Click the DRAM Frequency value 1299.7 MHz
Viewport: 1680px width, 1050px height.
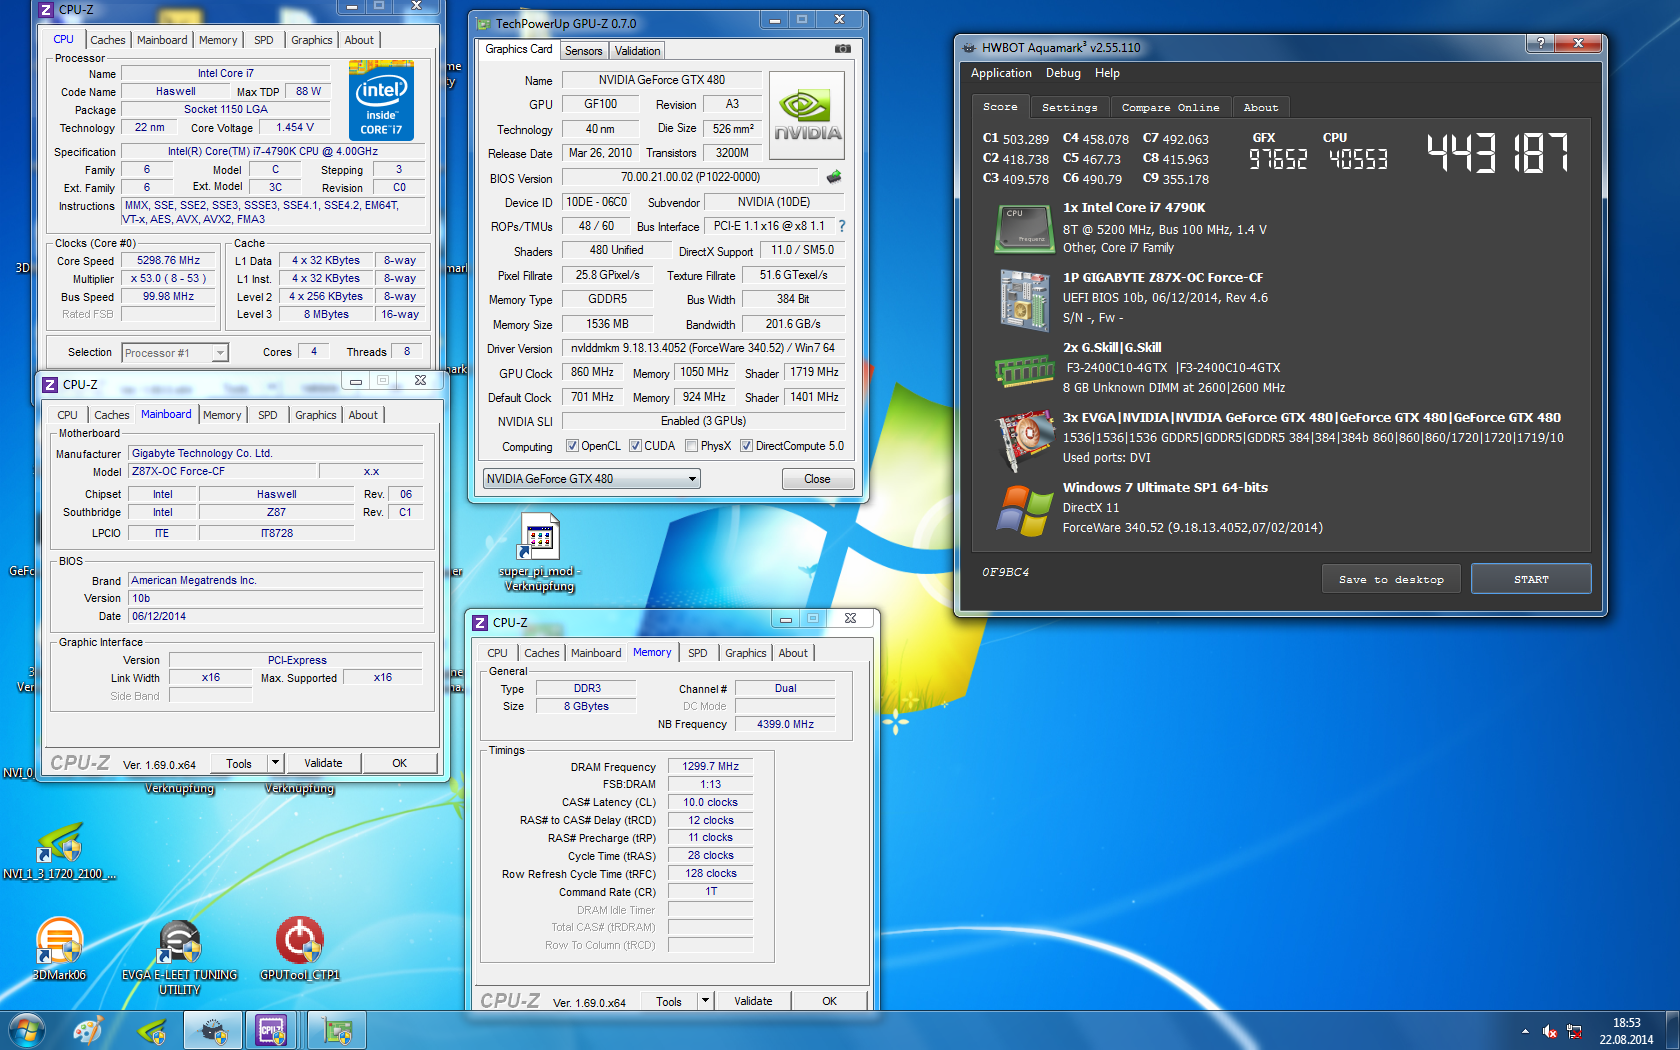pos(710,766)
